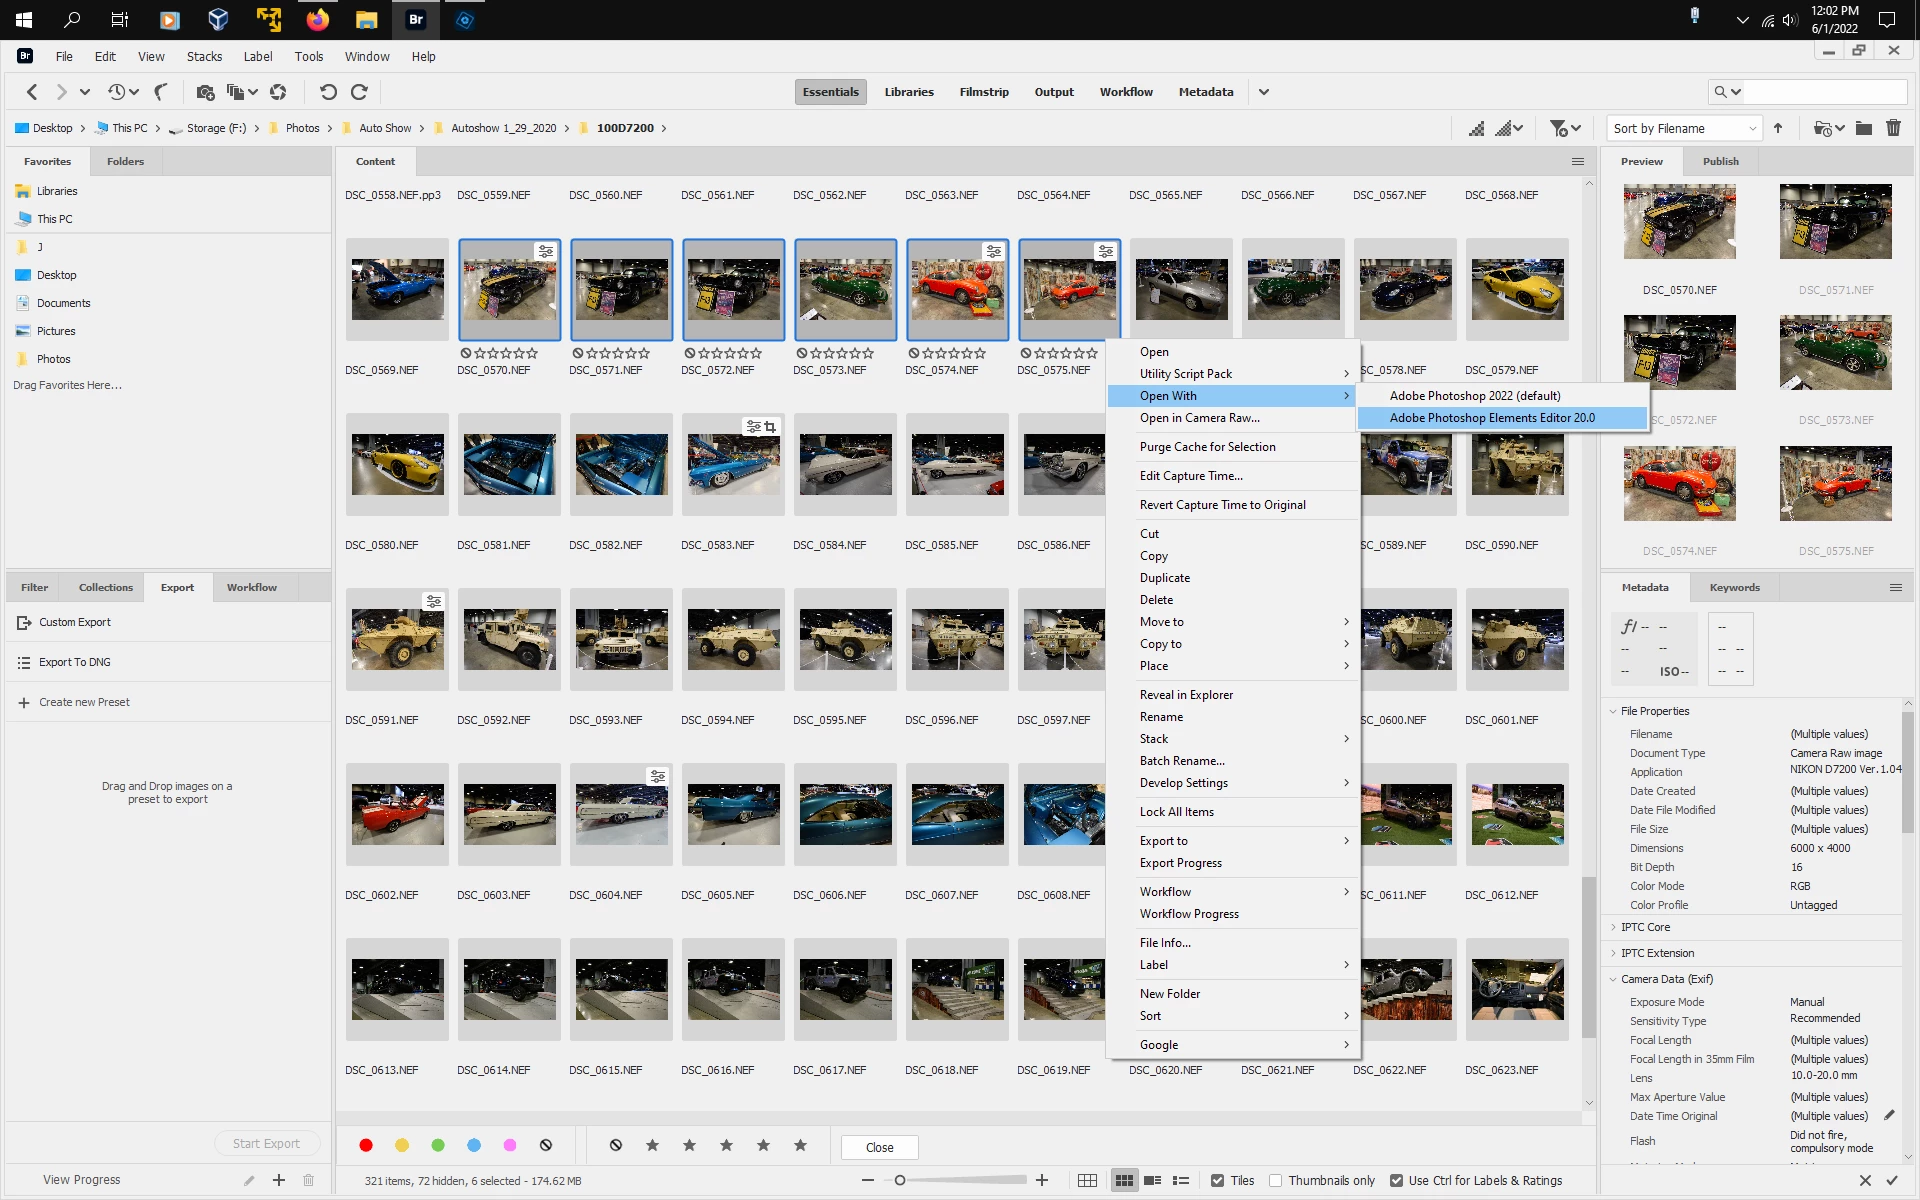Click the ascending sort order arrow
The height and width of the screenshot is (1200, 1920).
click(1778, 128)
